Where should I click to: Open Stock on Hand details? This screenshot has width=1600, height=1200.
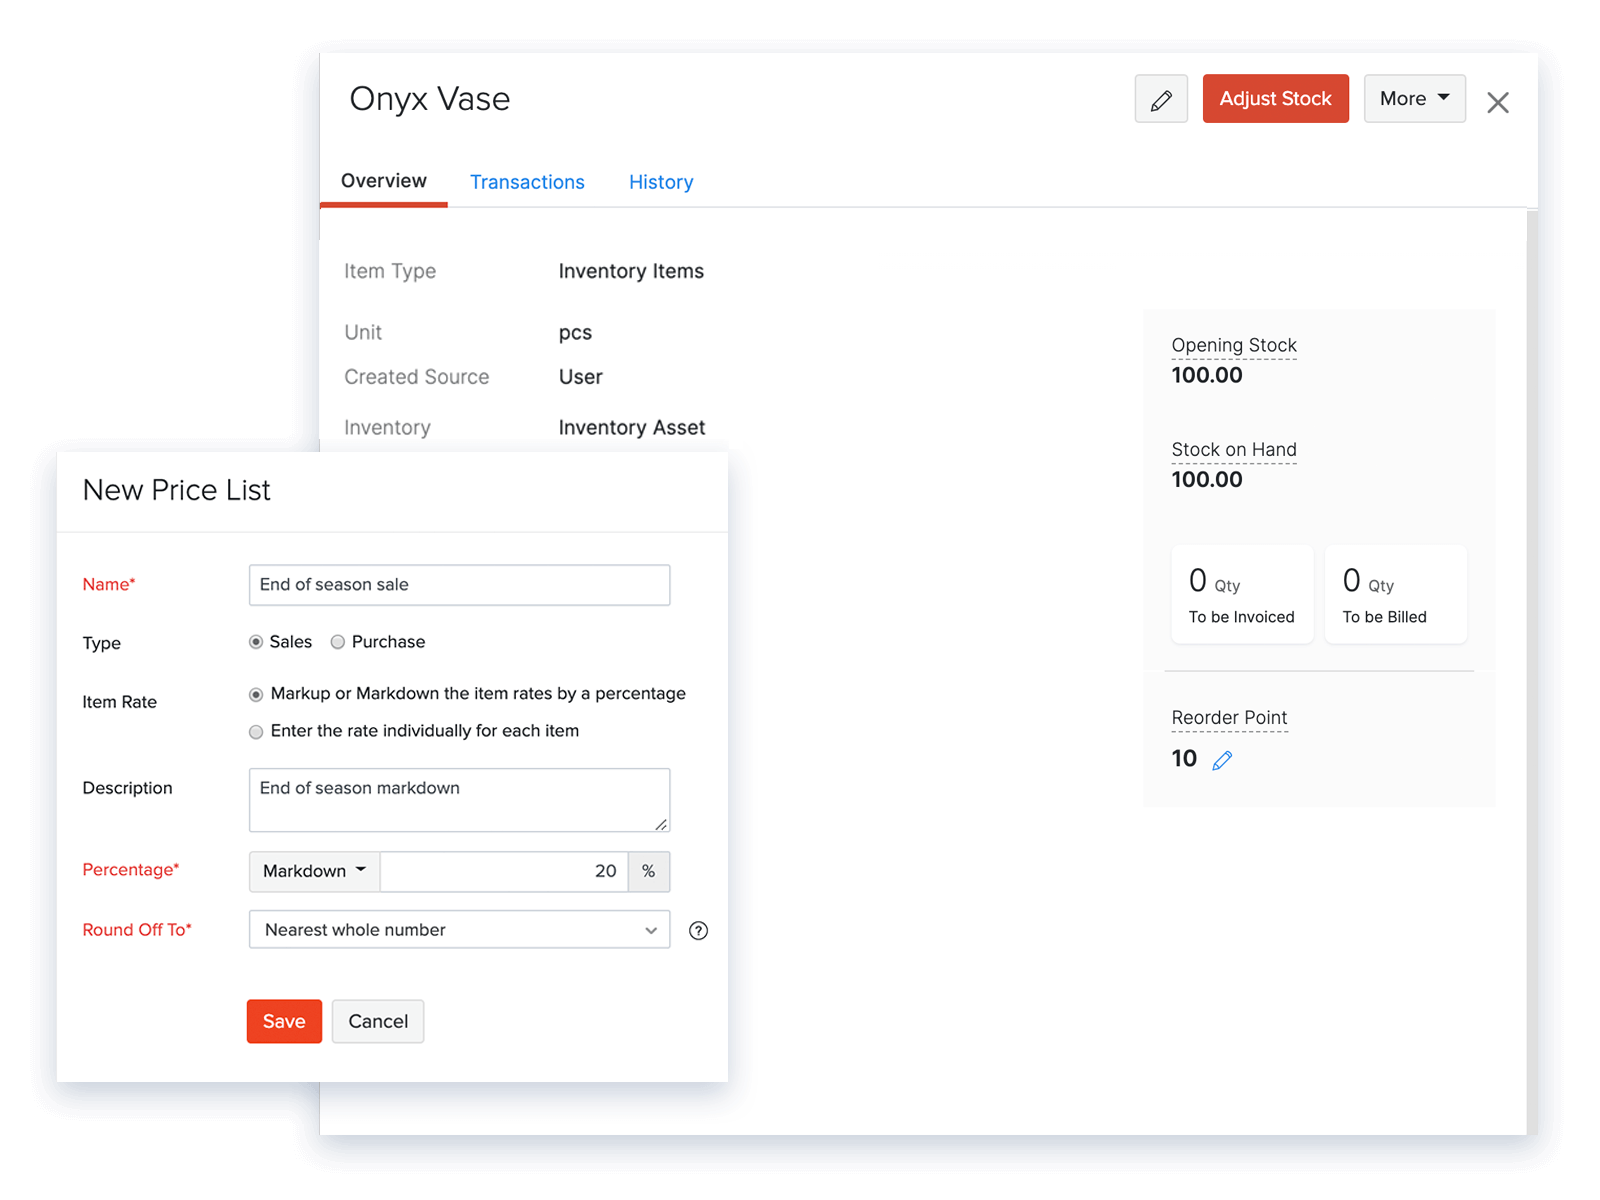click(x=1233, y=449)
